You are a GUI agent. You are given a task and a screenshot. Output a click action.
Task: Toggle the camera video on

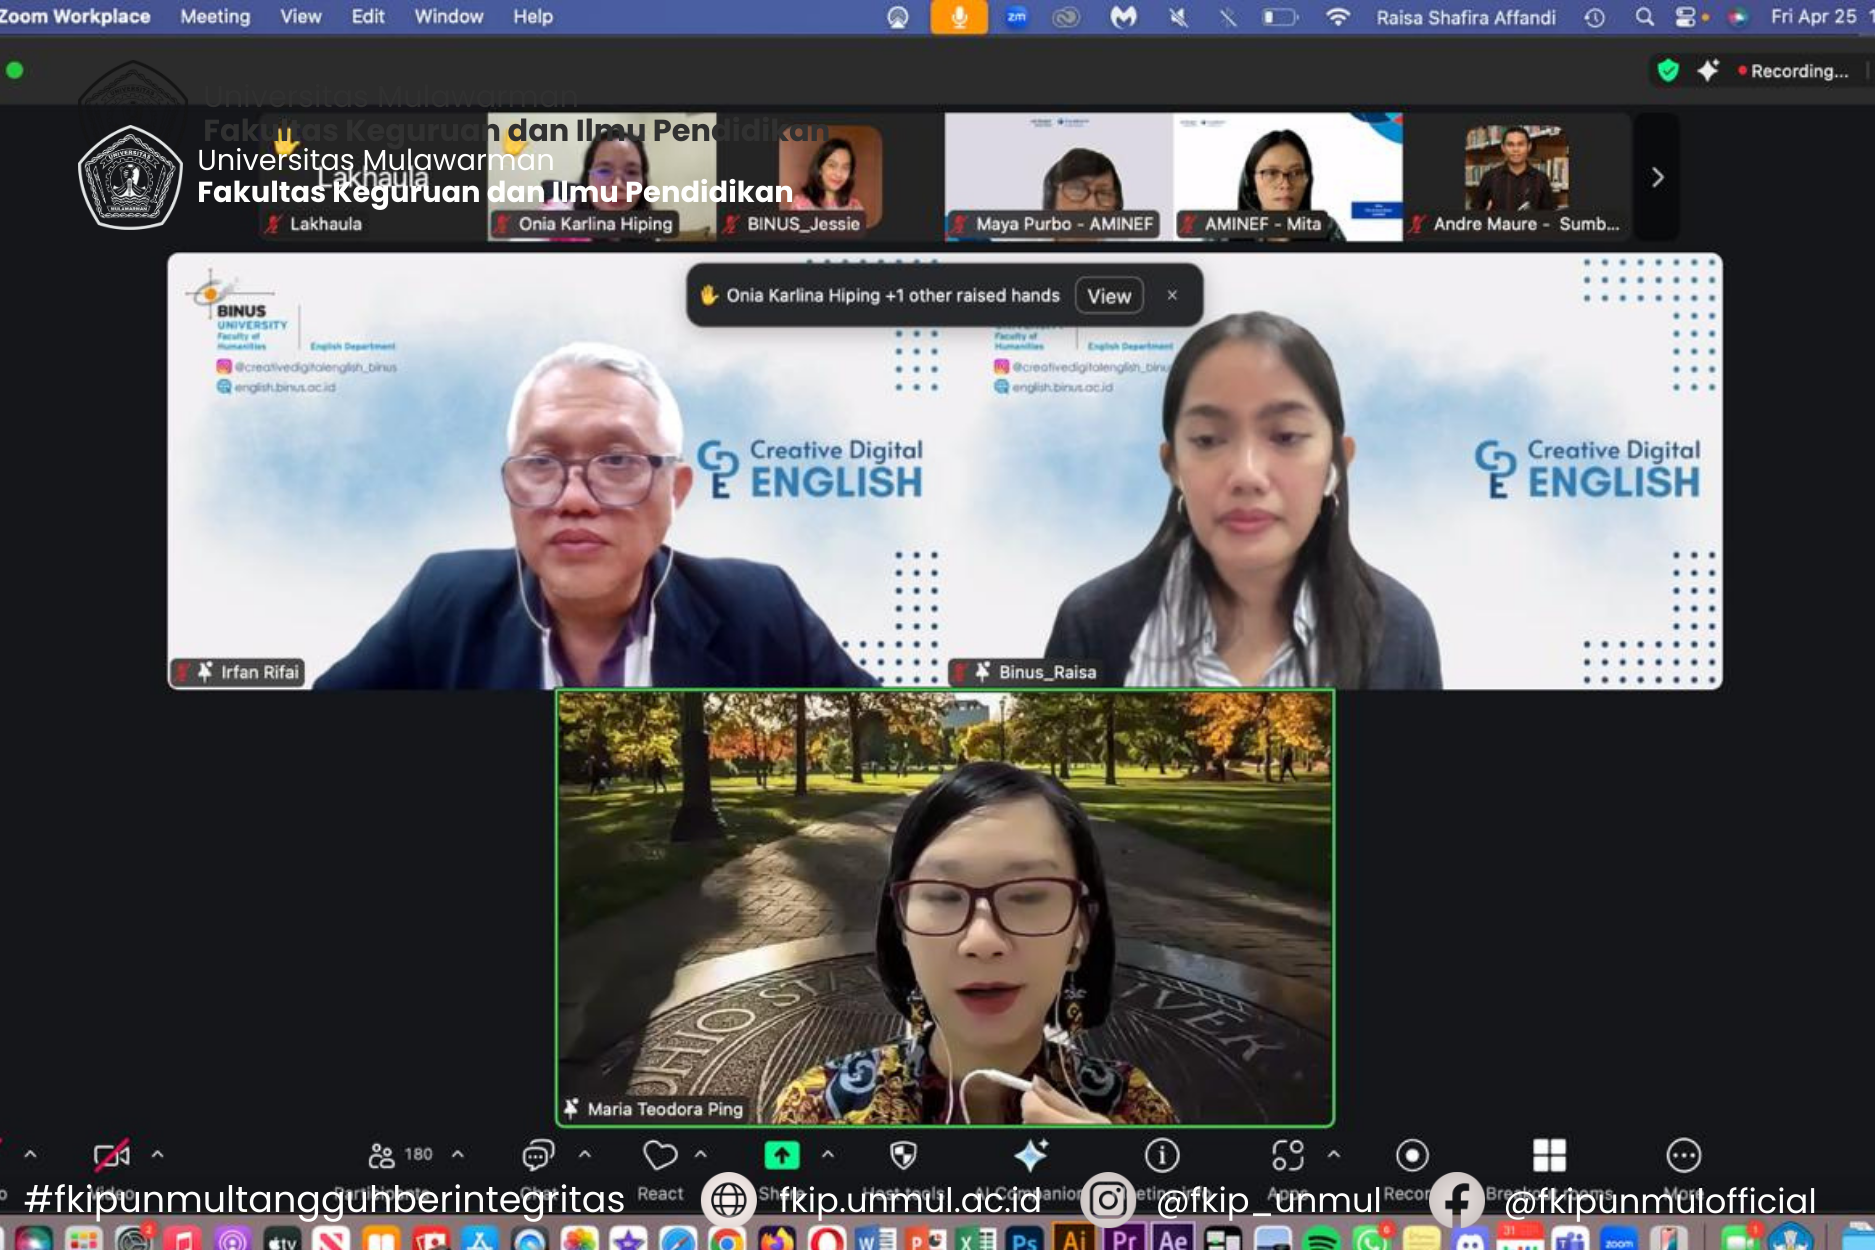[x=111, y=1156]
